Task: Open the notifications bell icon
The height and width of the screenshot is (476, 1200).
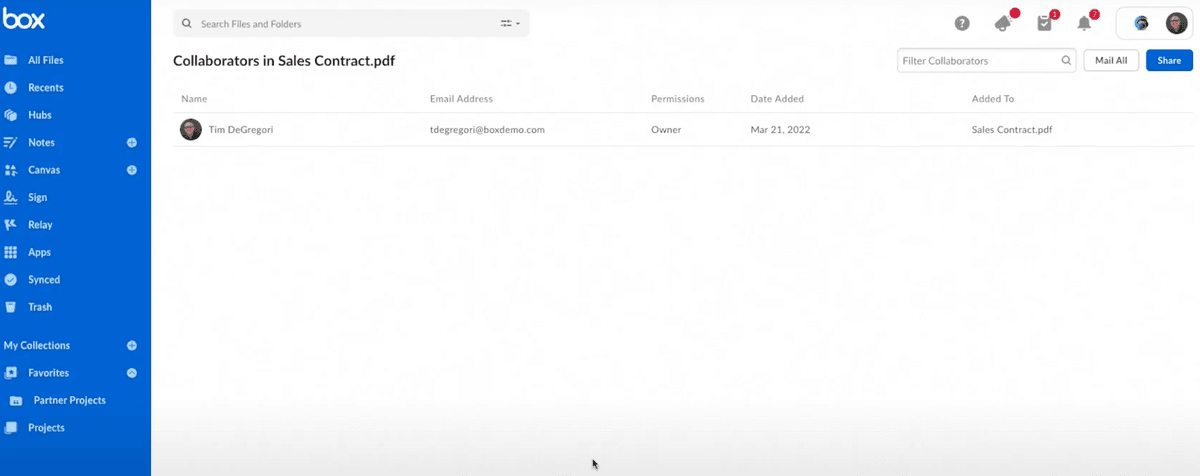Action: tap(1084, 24)
